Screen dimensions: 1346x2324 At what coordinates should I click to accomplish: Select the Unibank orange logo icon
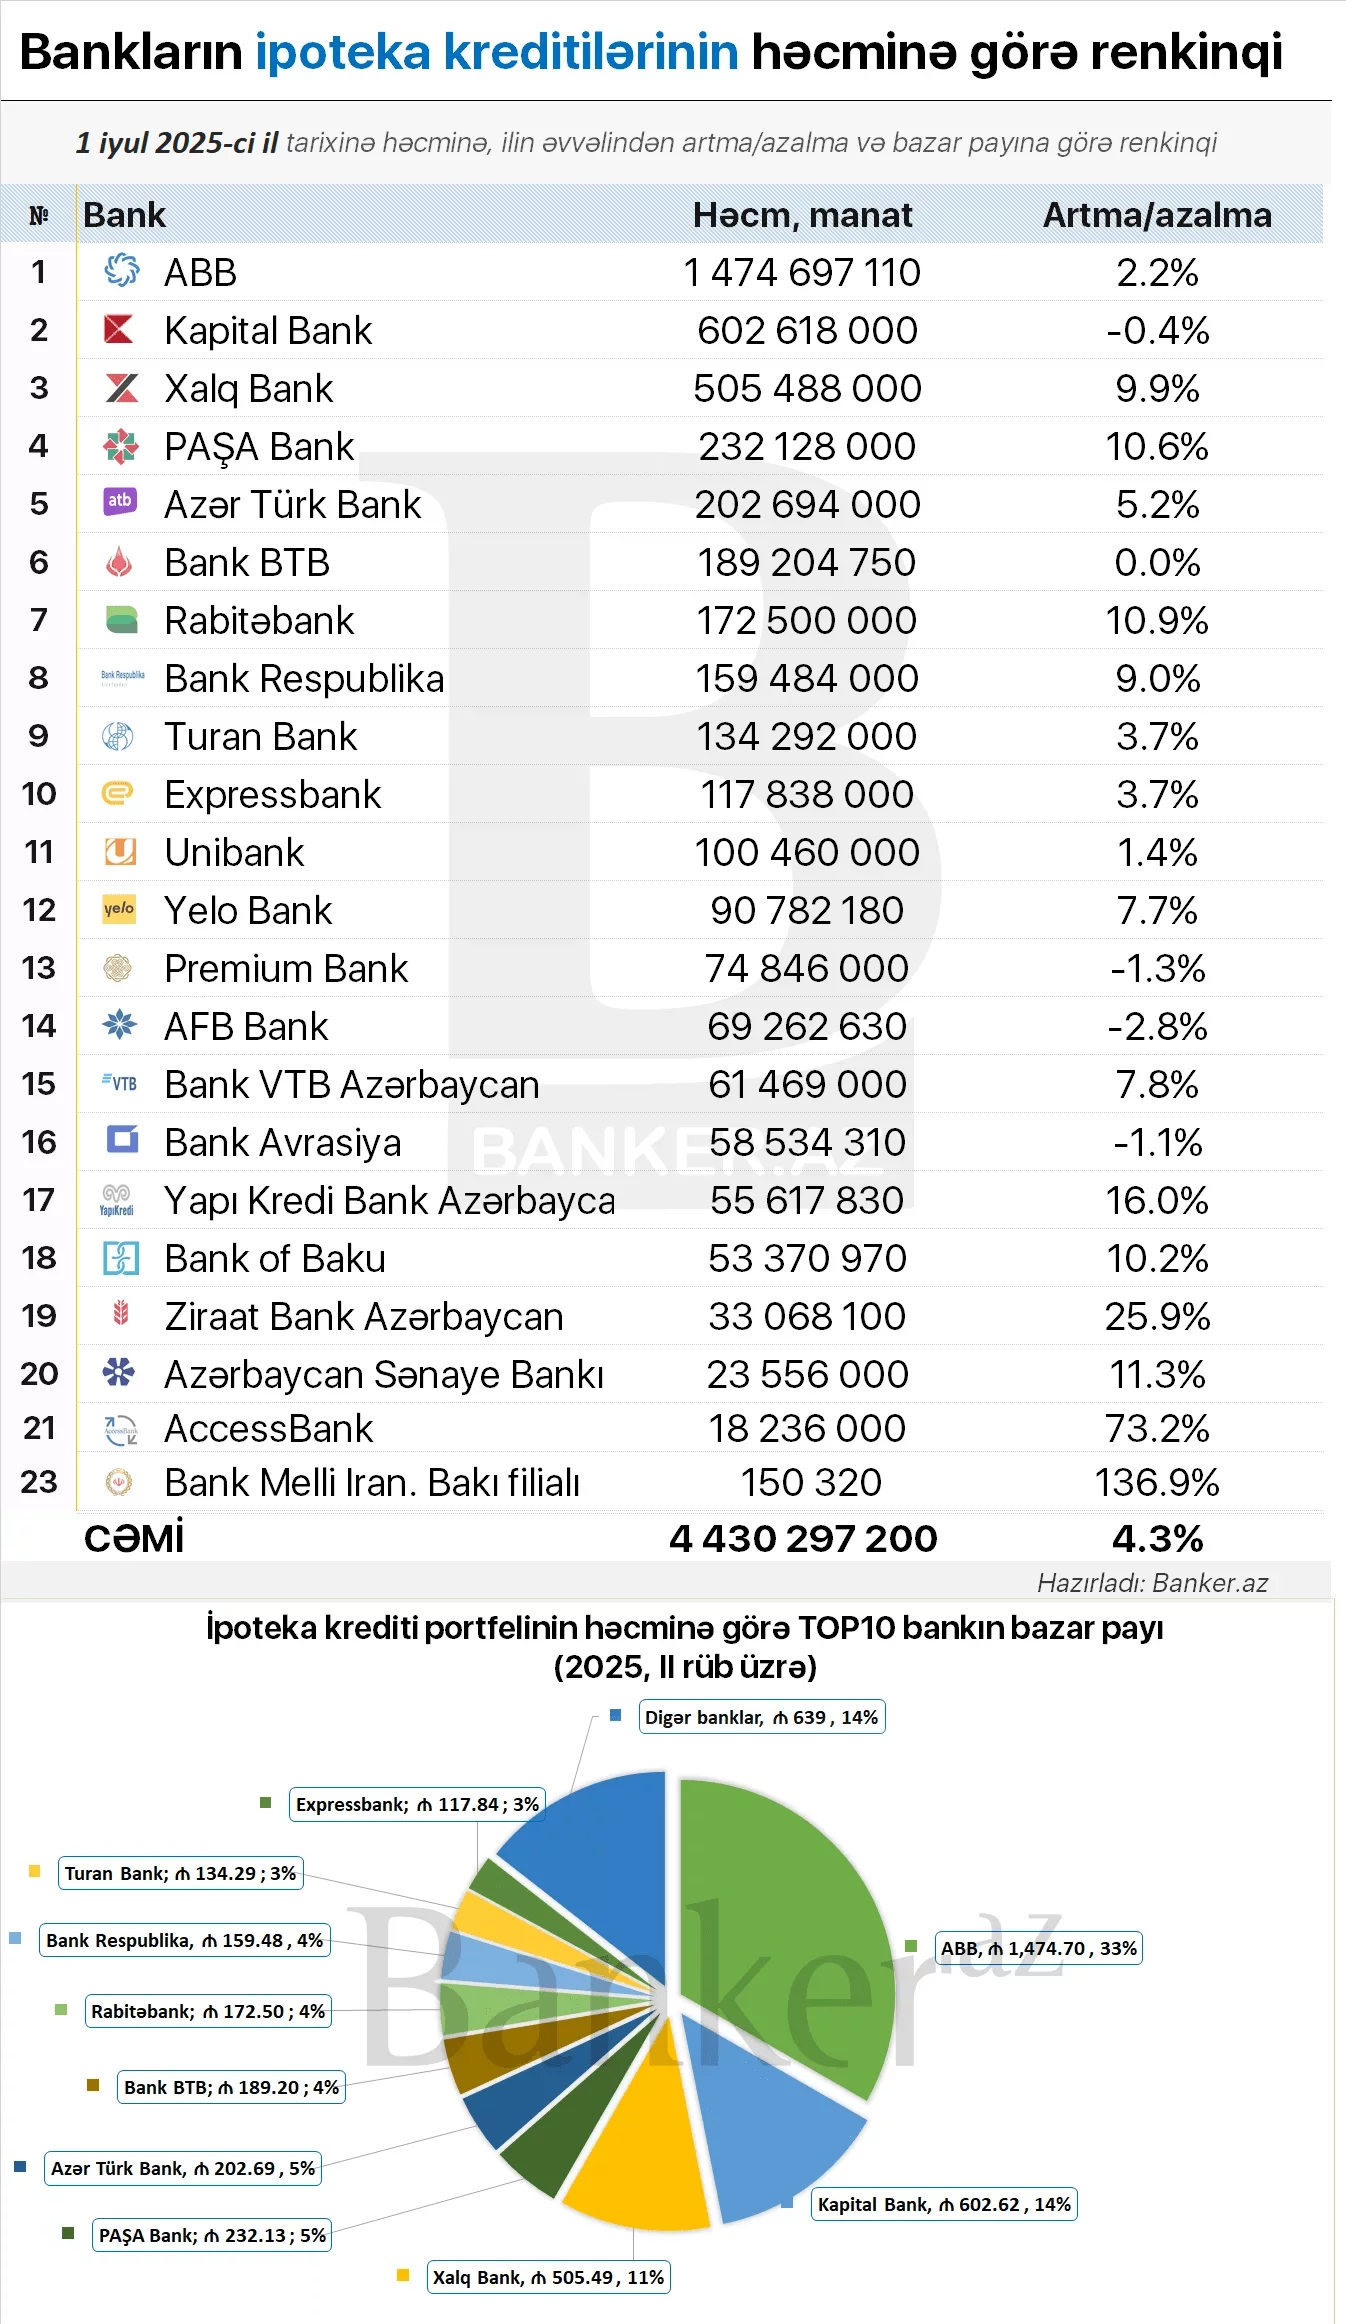click(120, 851)
